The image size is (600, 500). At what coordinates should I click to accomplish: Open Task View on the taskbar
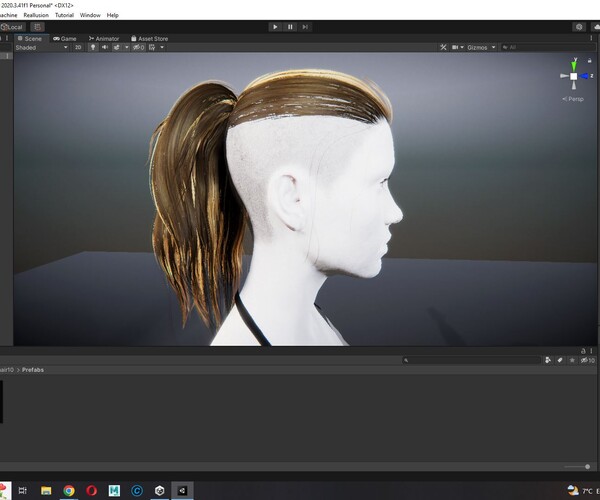(x=23, y=490)
